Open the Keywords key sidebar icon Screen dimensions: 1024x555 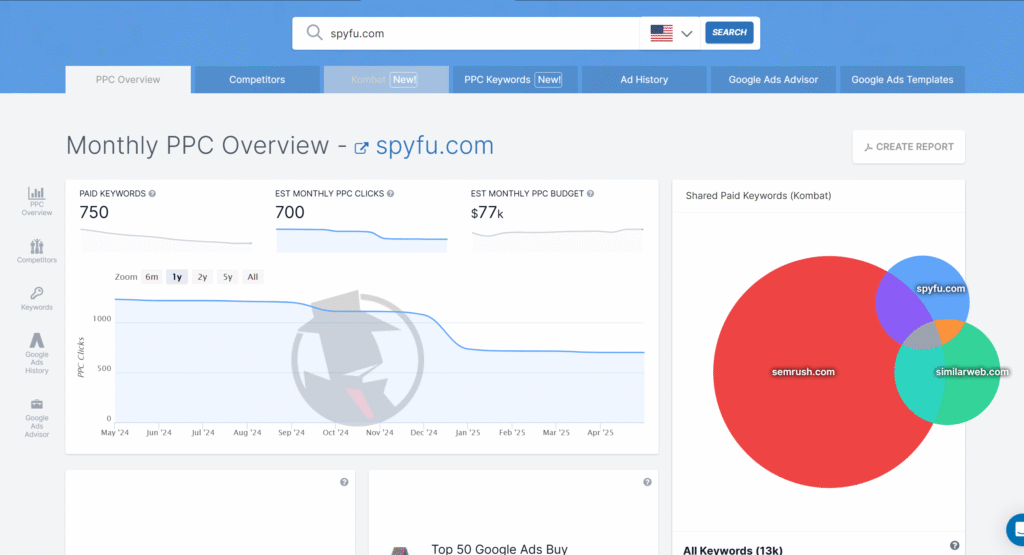pyautogui.click(x=37, y=298)
